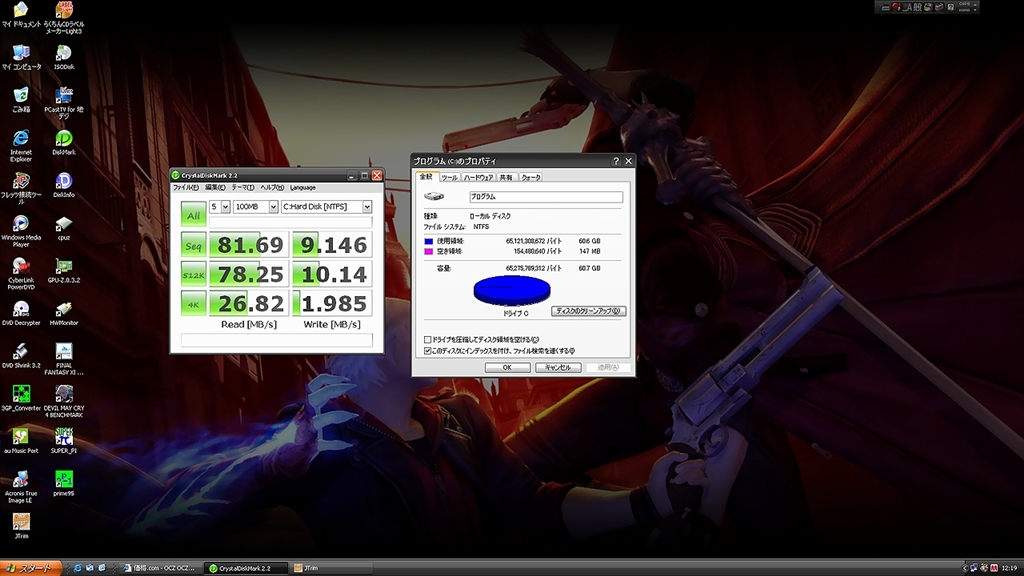Run the 512K benchmark test
The image size is (1024, 576).
(x=193, y=274)
